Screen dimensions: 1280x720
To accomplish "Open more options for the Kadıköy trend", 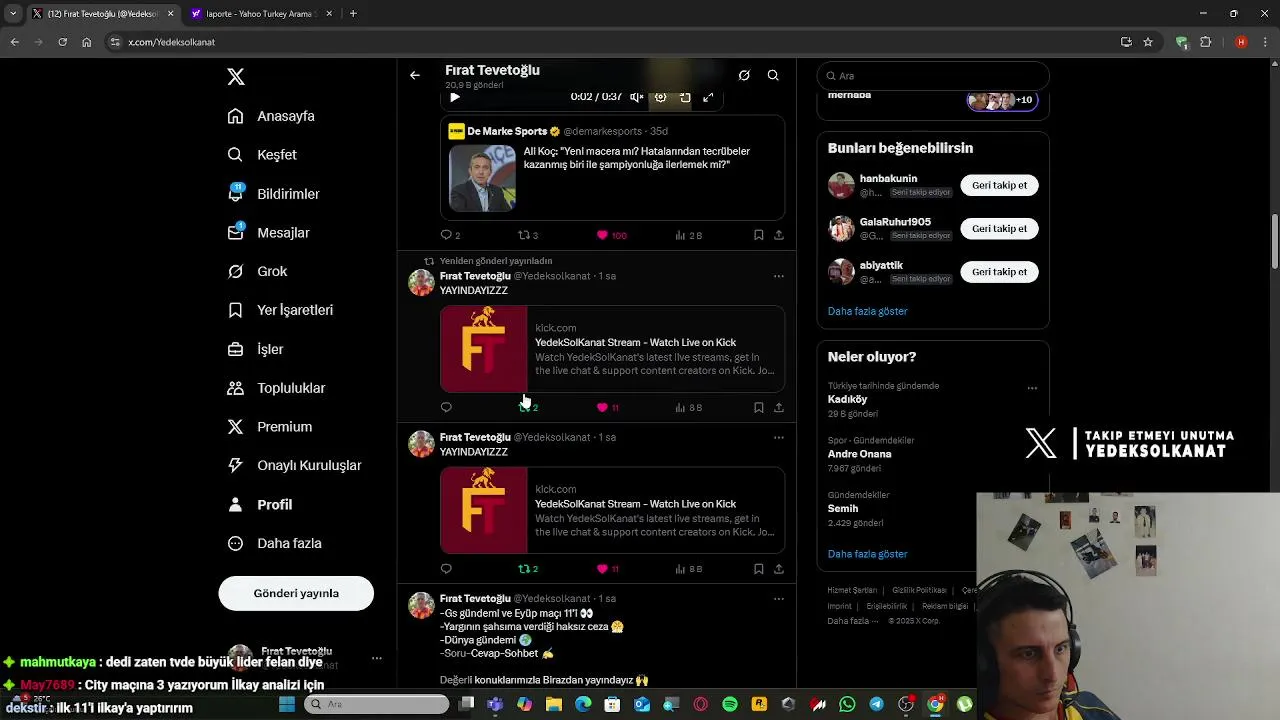I will 1032,388.
